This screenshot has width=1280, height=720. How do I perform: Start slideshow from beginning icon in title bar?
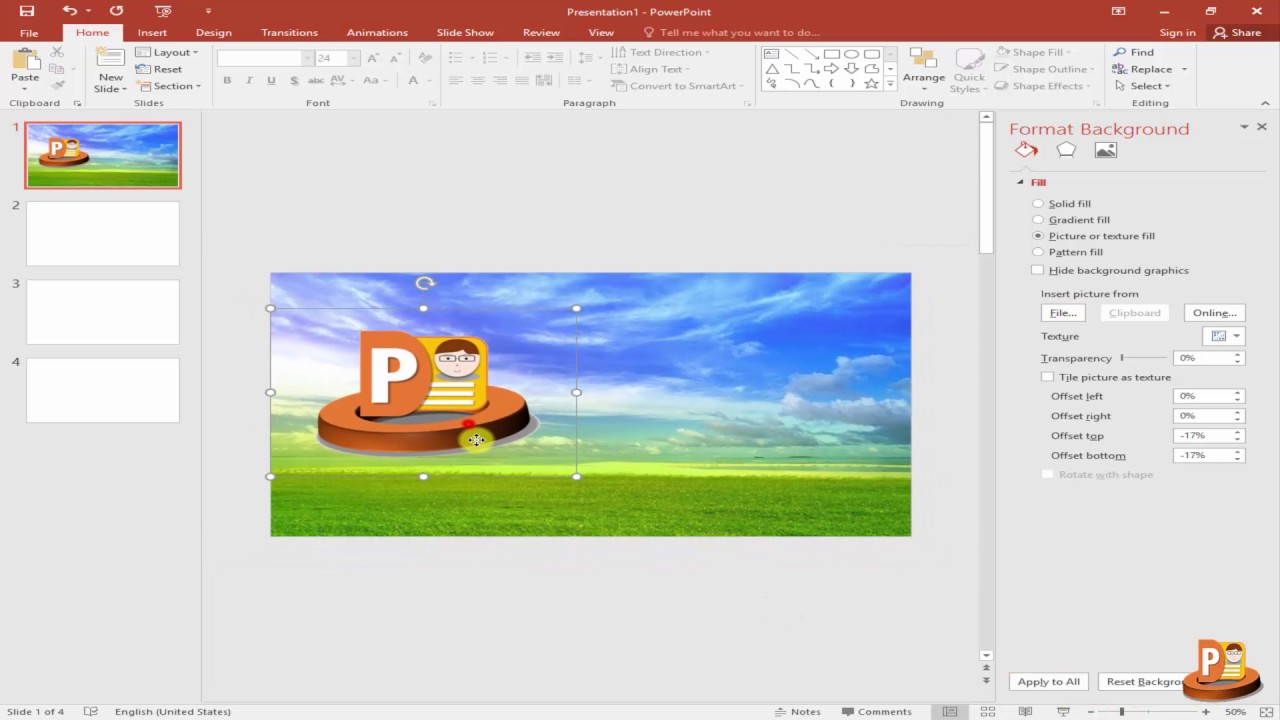tap(163, 11)
